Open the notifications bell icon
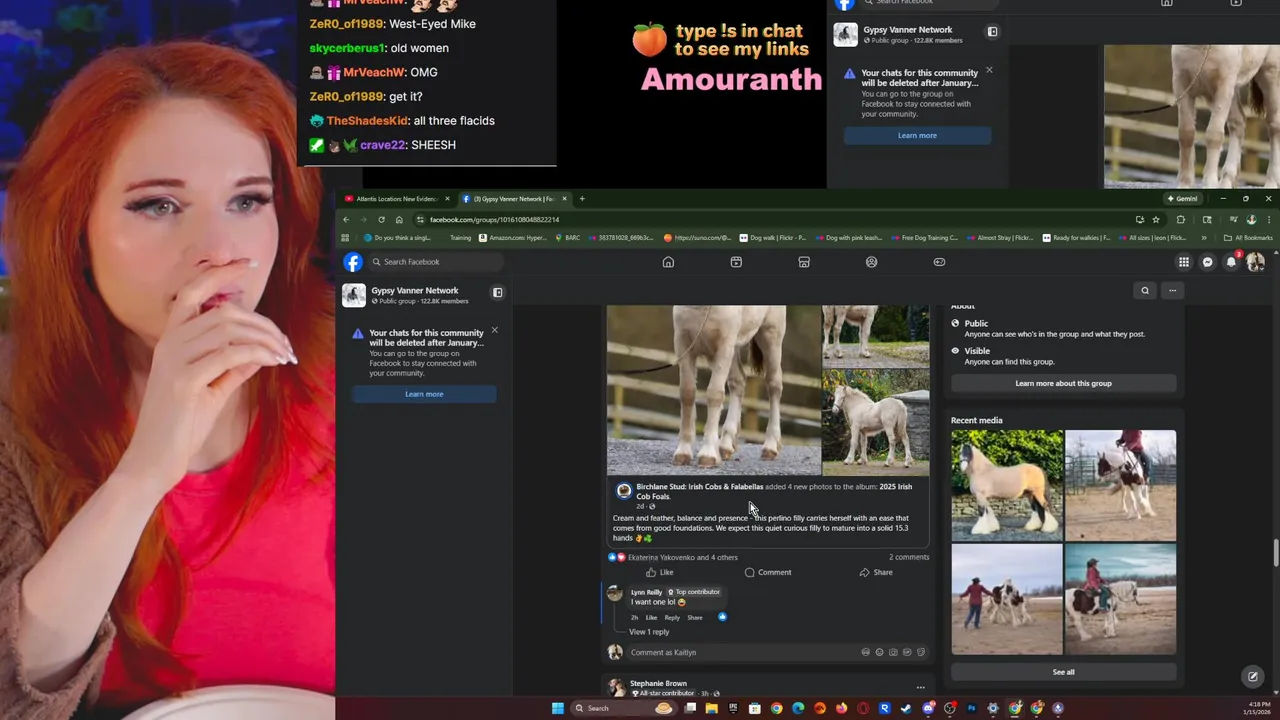The image size is (1280, 720). point(1232,262)
